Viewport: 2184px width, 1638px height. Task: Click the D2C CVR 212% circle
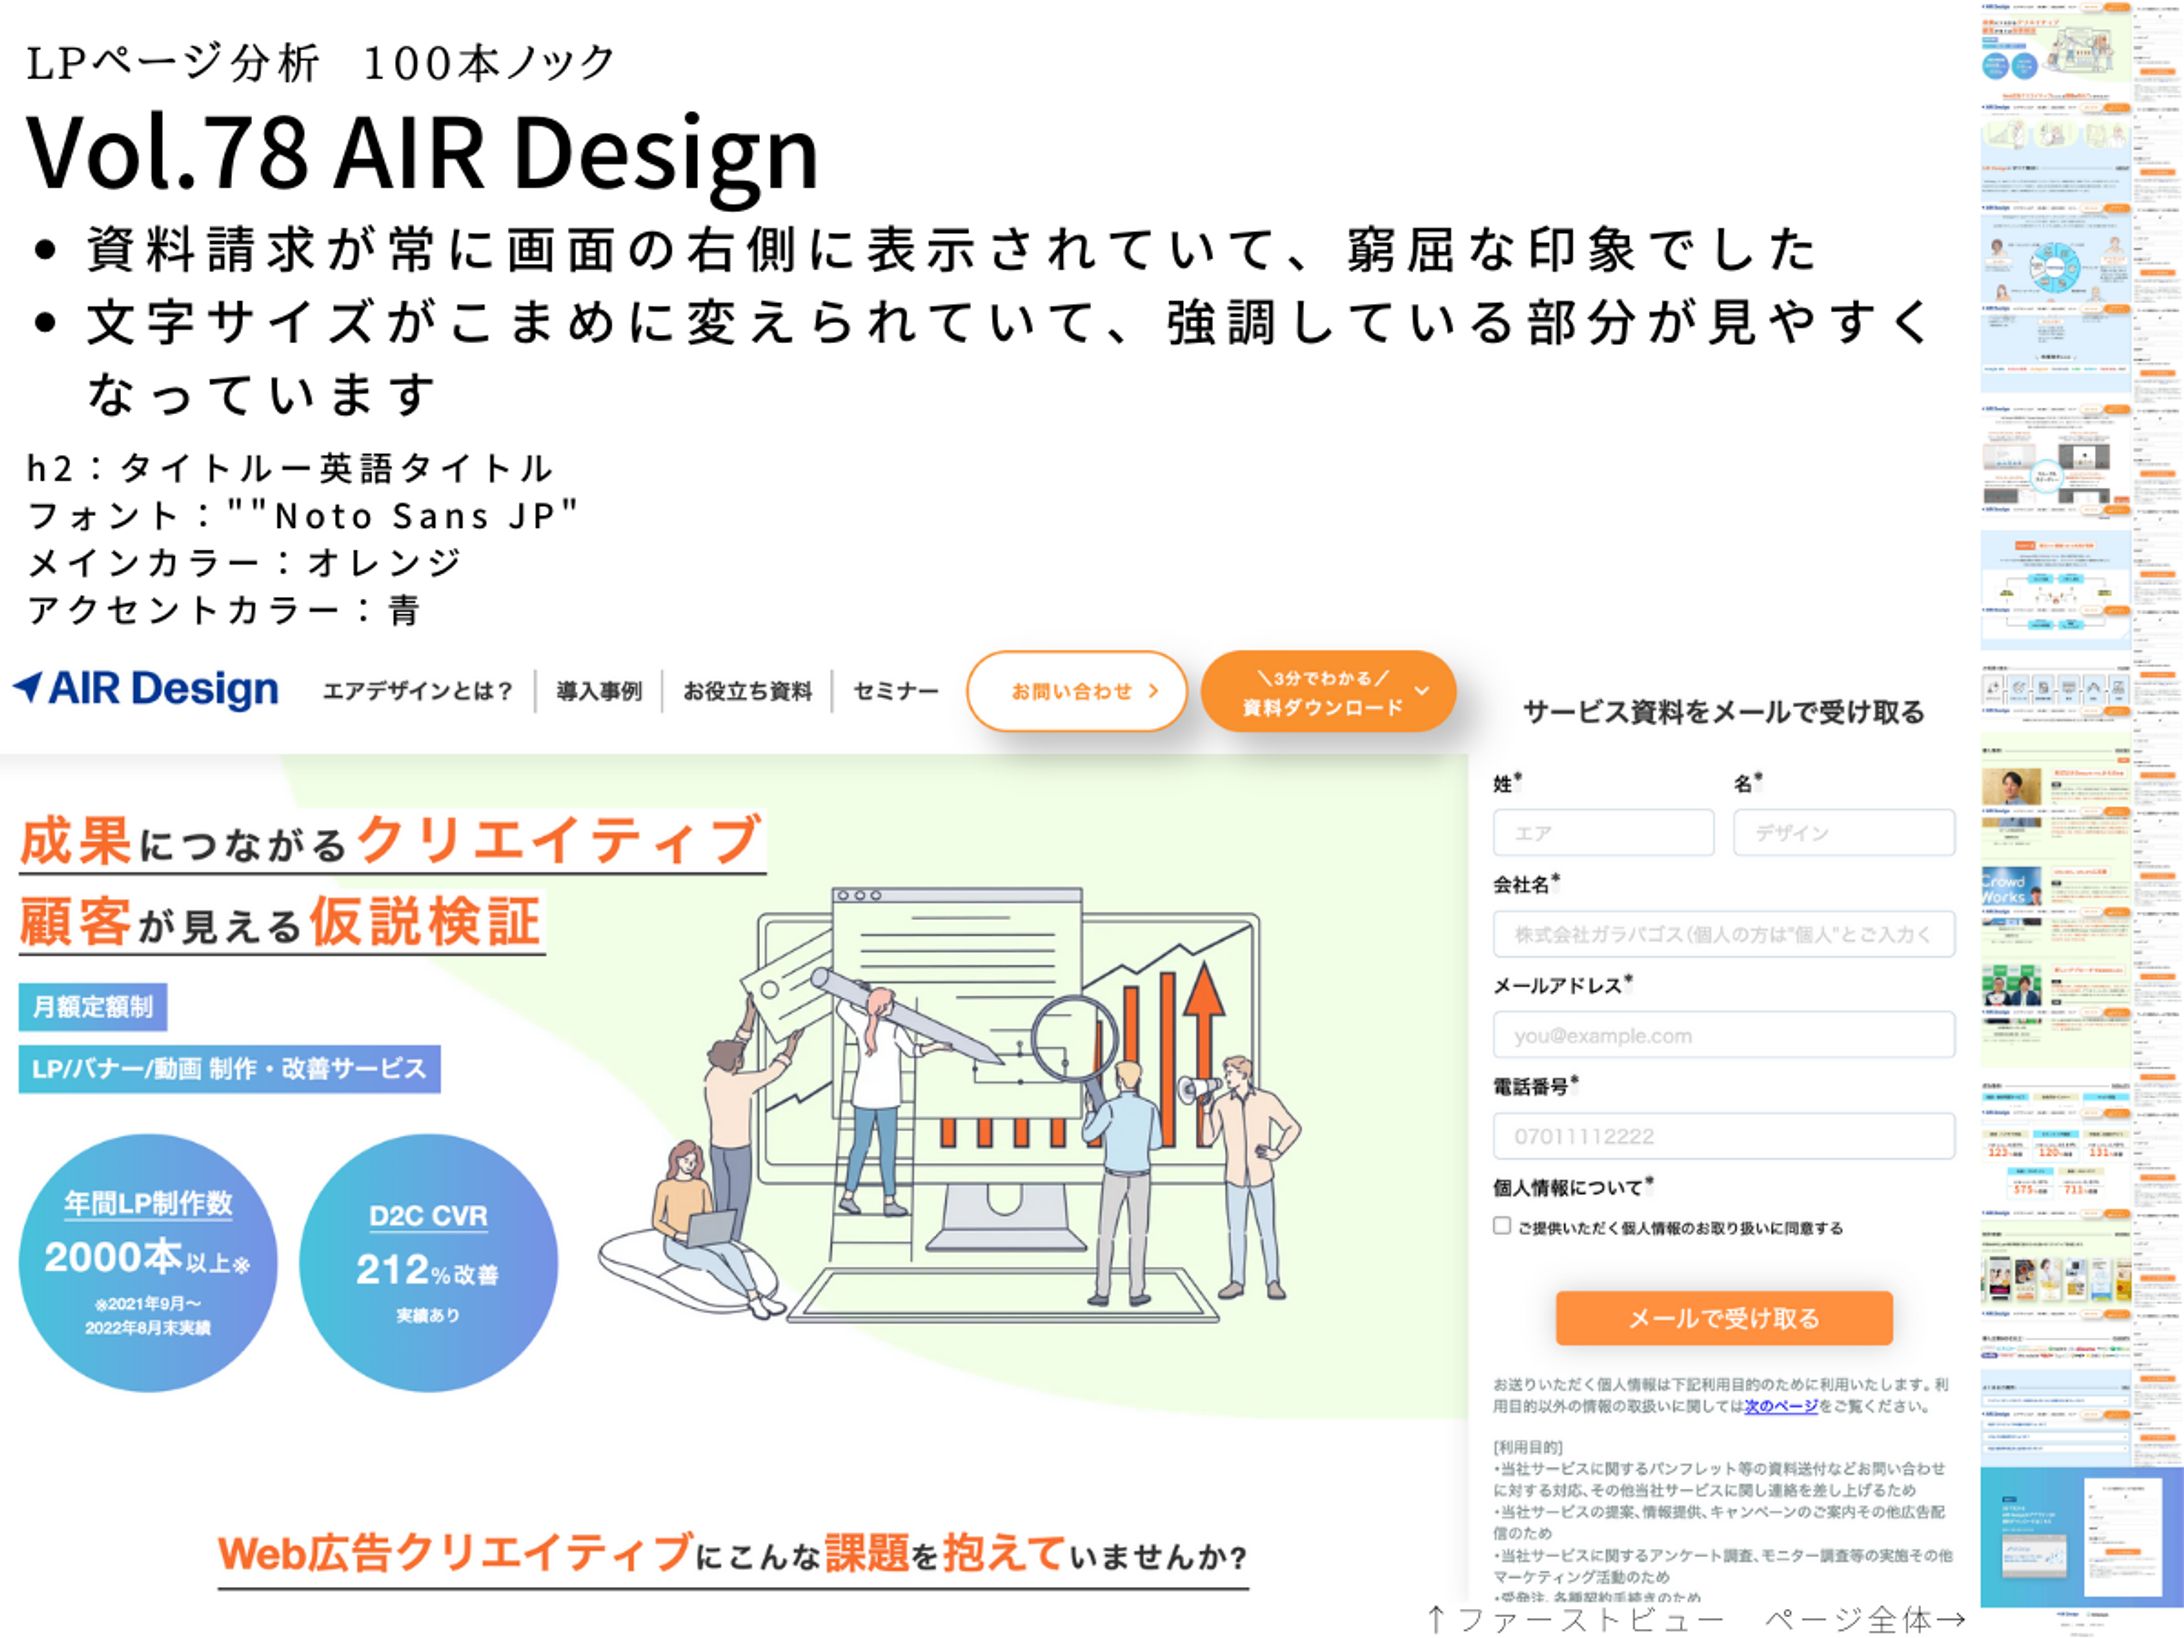point(428,1263)
